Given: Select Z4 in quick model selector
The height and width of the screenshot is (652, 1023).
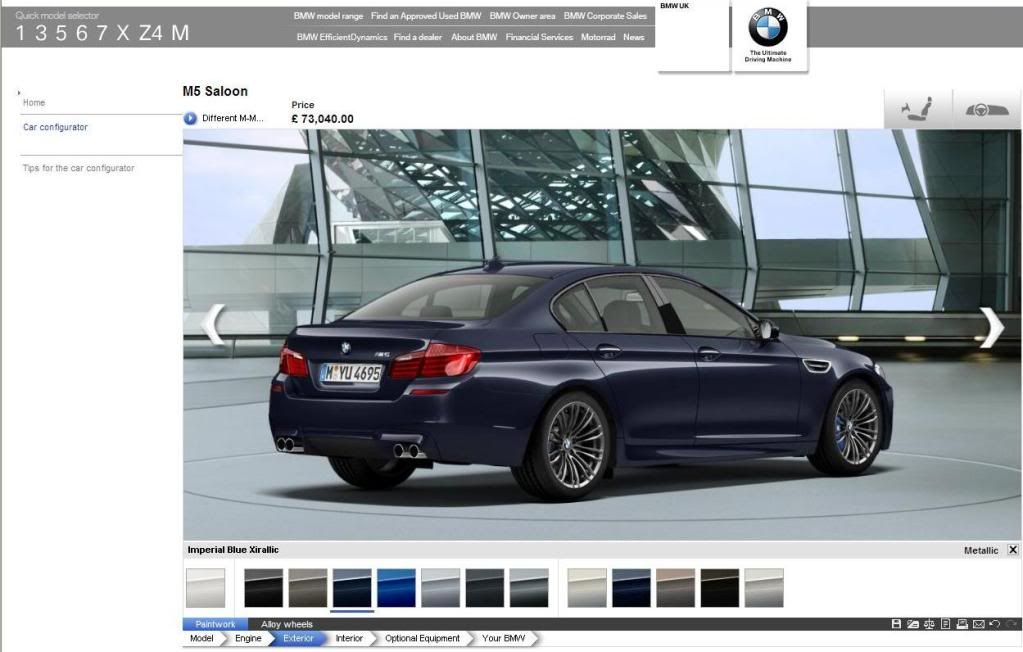Looking at the screenshot, I should point(151,33).
